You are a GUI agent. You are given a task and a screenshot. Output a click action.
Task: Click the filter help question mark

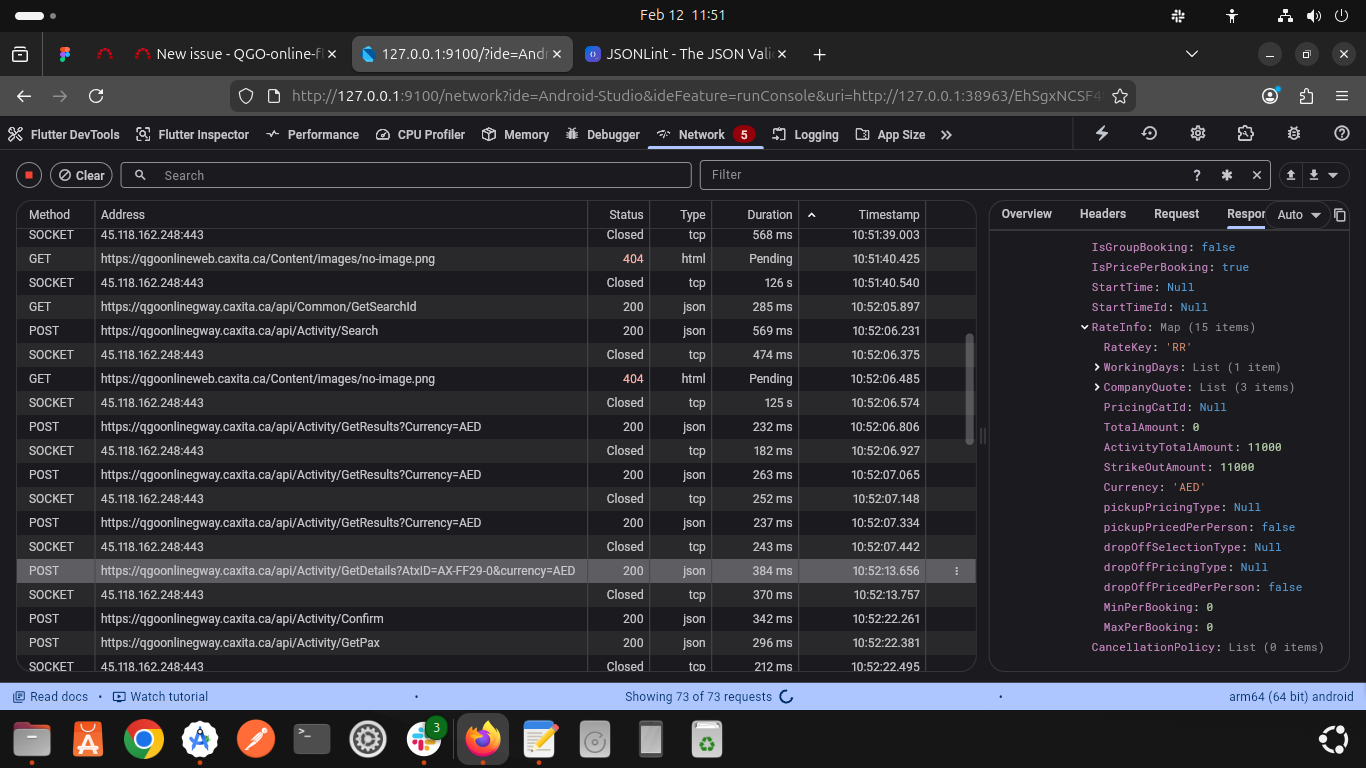click(x=1197, y=175)
